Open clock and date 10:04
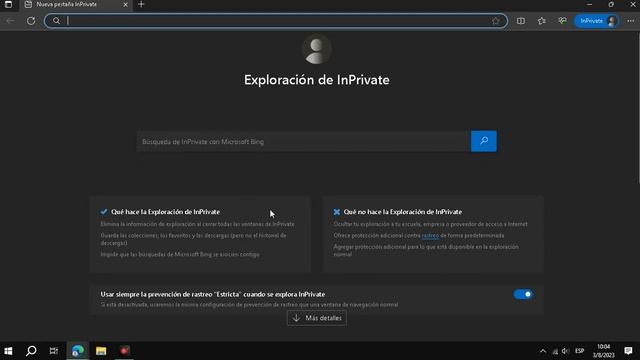Viewport: 640px width, 360px height. pyautogui.click(x=604, y=351)
